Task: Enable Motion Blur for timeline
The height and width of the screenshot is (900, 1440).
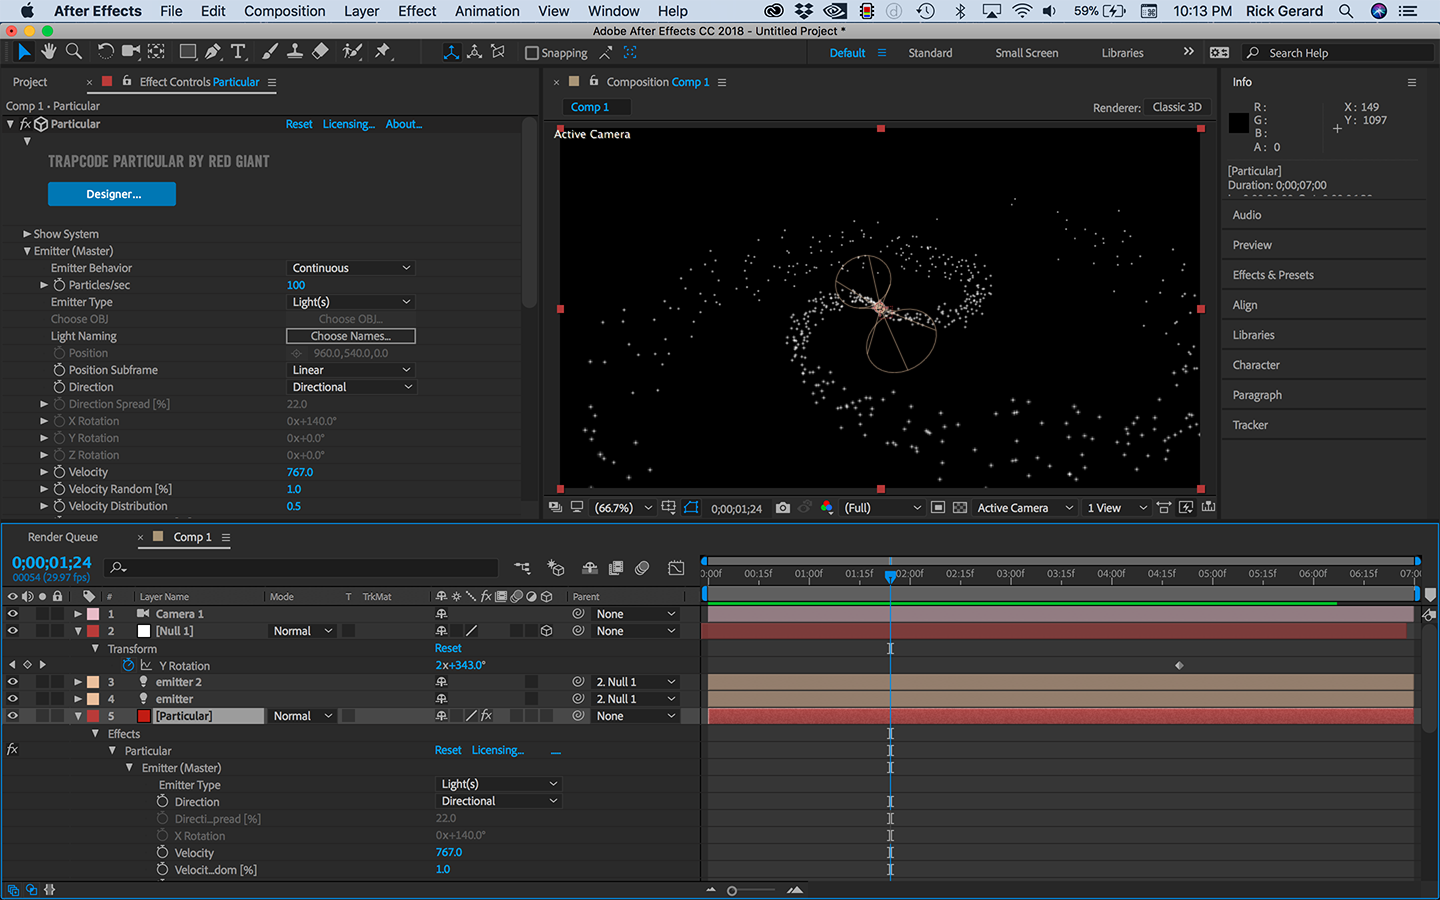Action: tap(642, 568)
